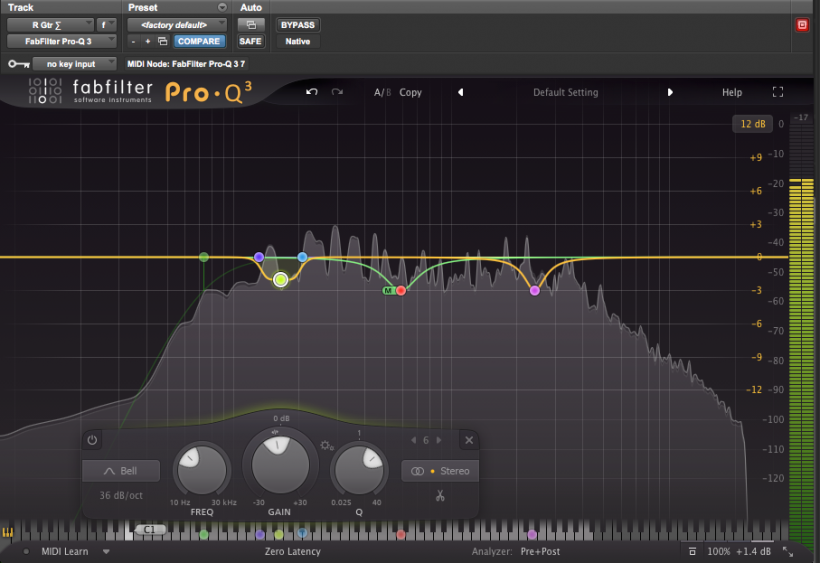The width and height of the screenshot is (820, 563).
Task: Toggle the SAFE automation button
Action: click(250, 41)
